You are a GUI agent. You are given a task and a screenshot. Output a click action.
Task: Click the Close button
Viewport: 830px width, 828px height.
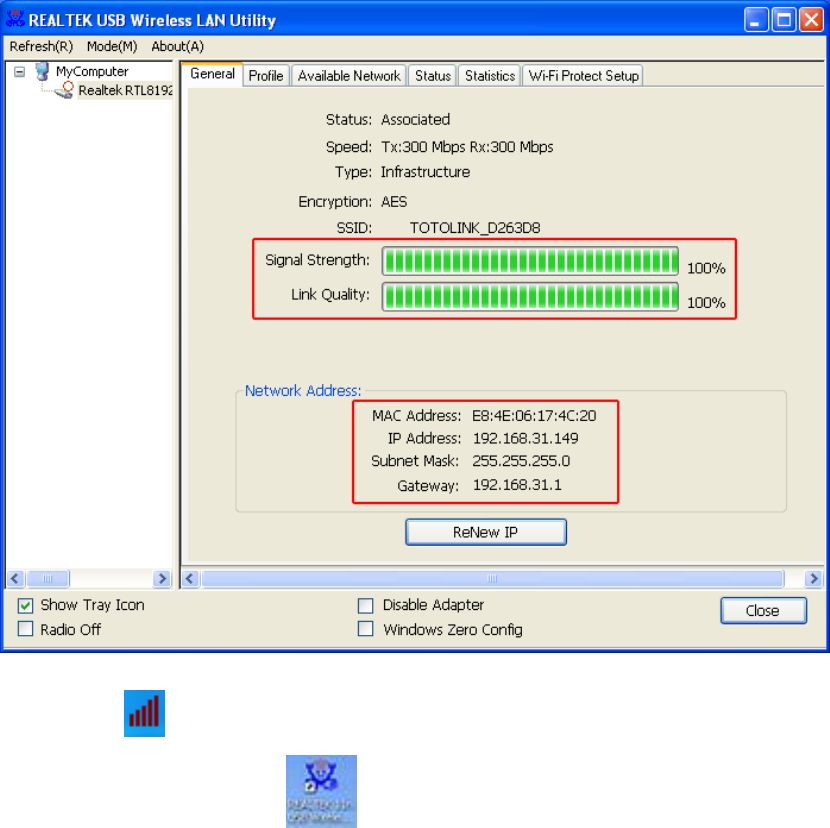coord(763,611)
